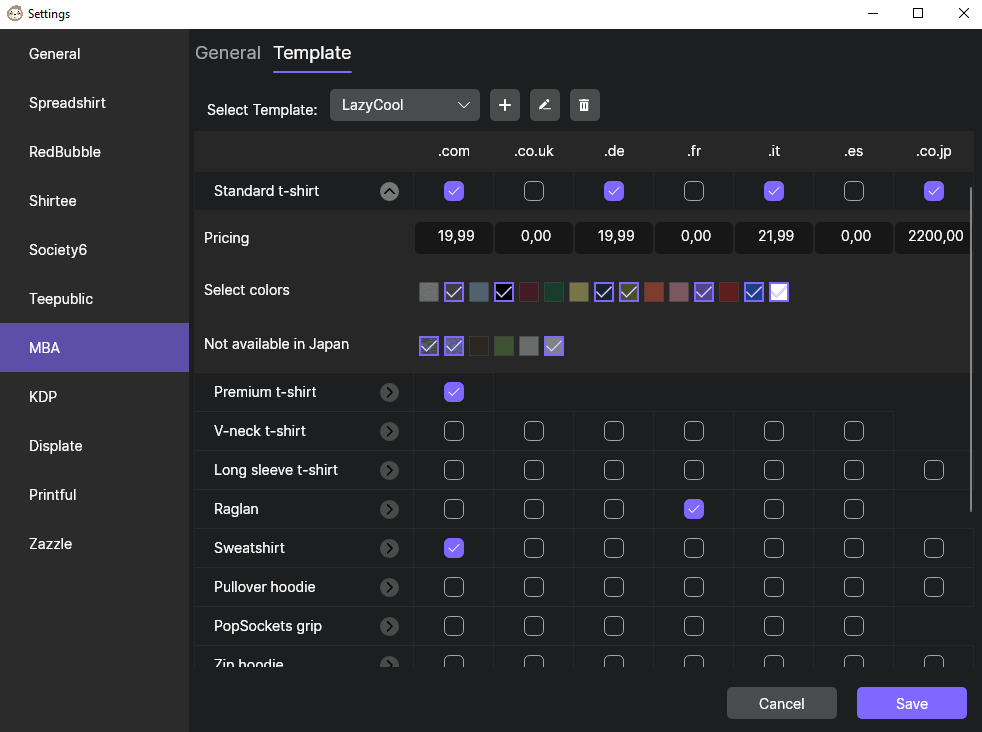Go to Teepublic settings

point(95,299)
